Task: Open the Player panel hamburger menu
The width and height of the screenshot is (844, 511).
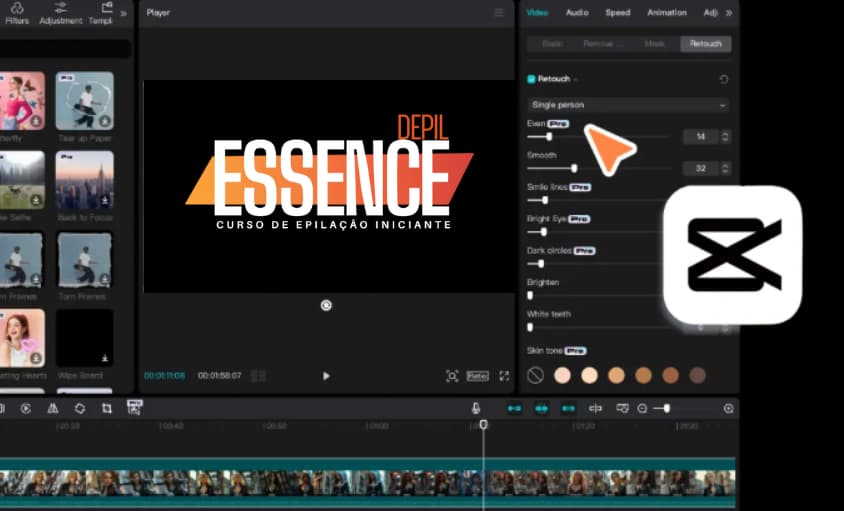Action: pos(499,12)
